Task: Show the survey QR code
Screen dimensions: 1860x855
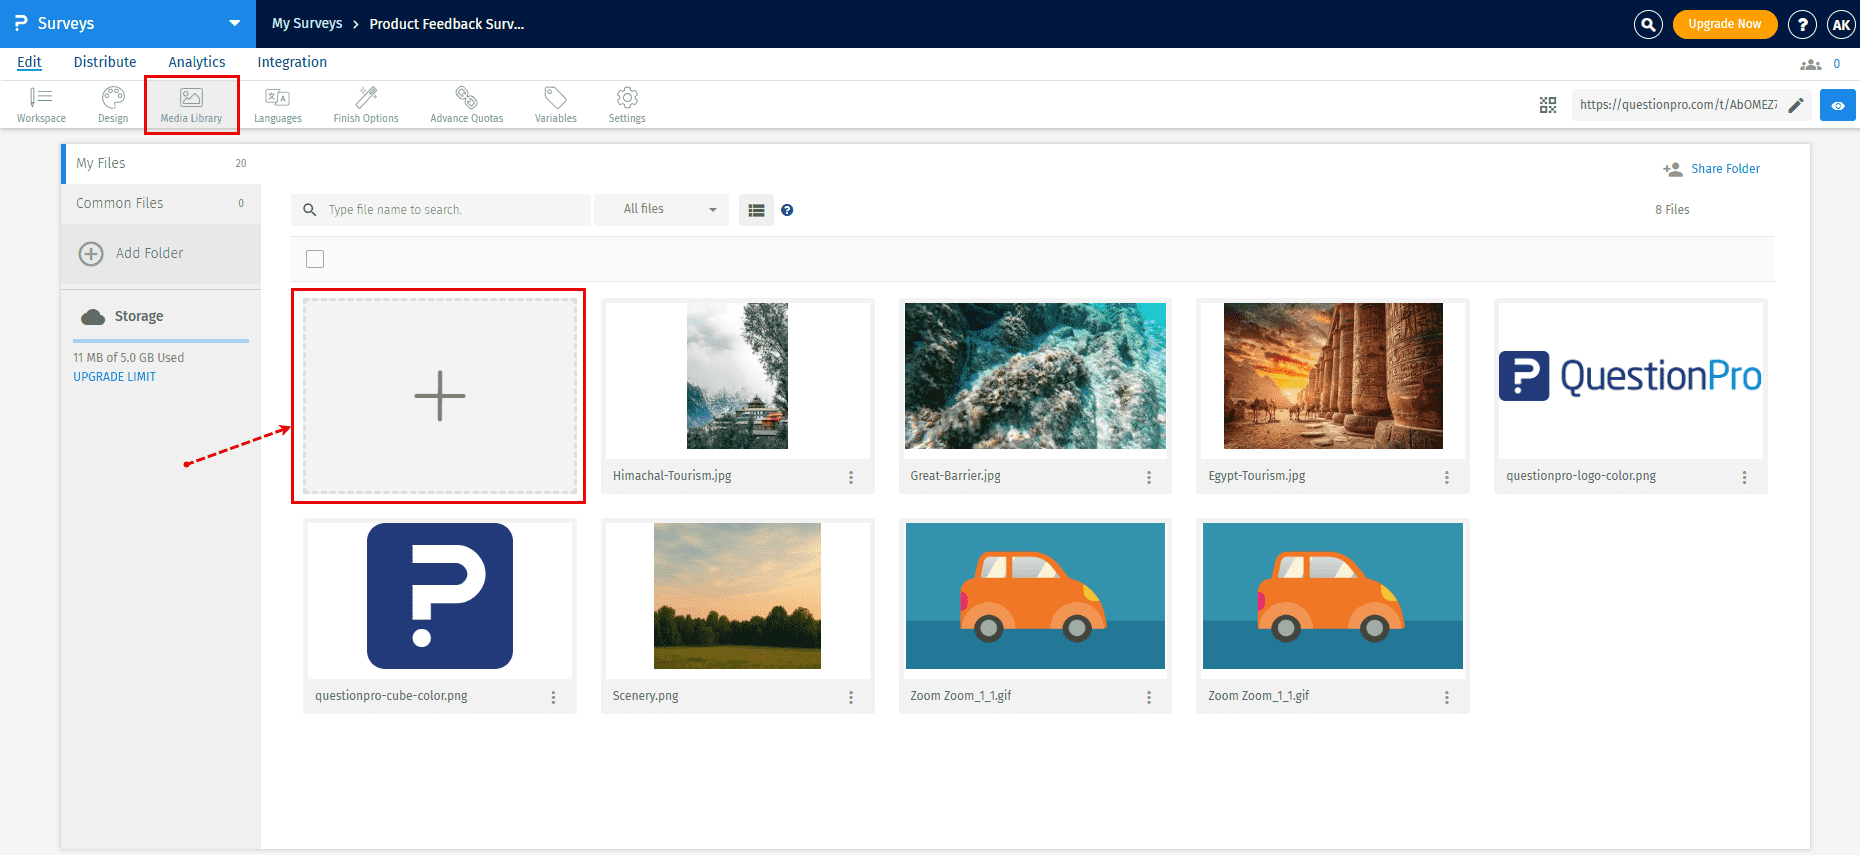Action: tap(1548, 105)
